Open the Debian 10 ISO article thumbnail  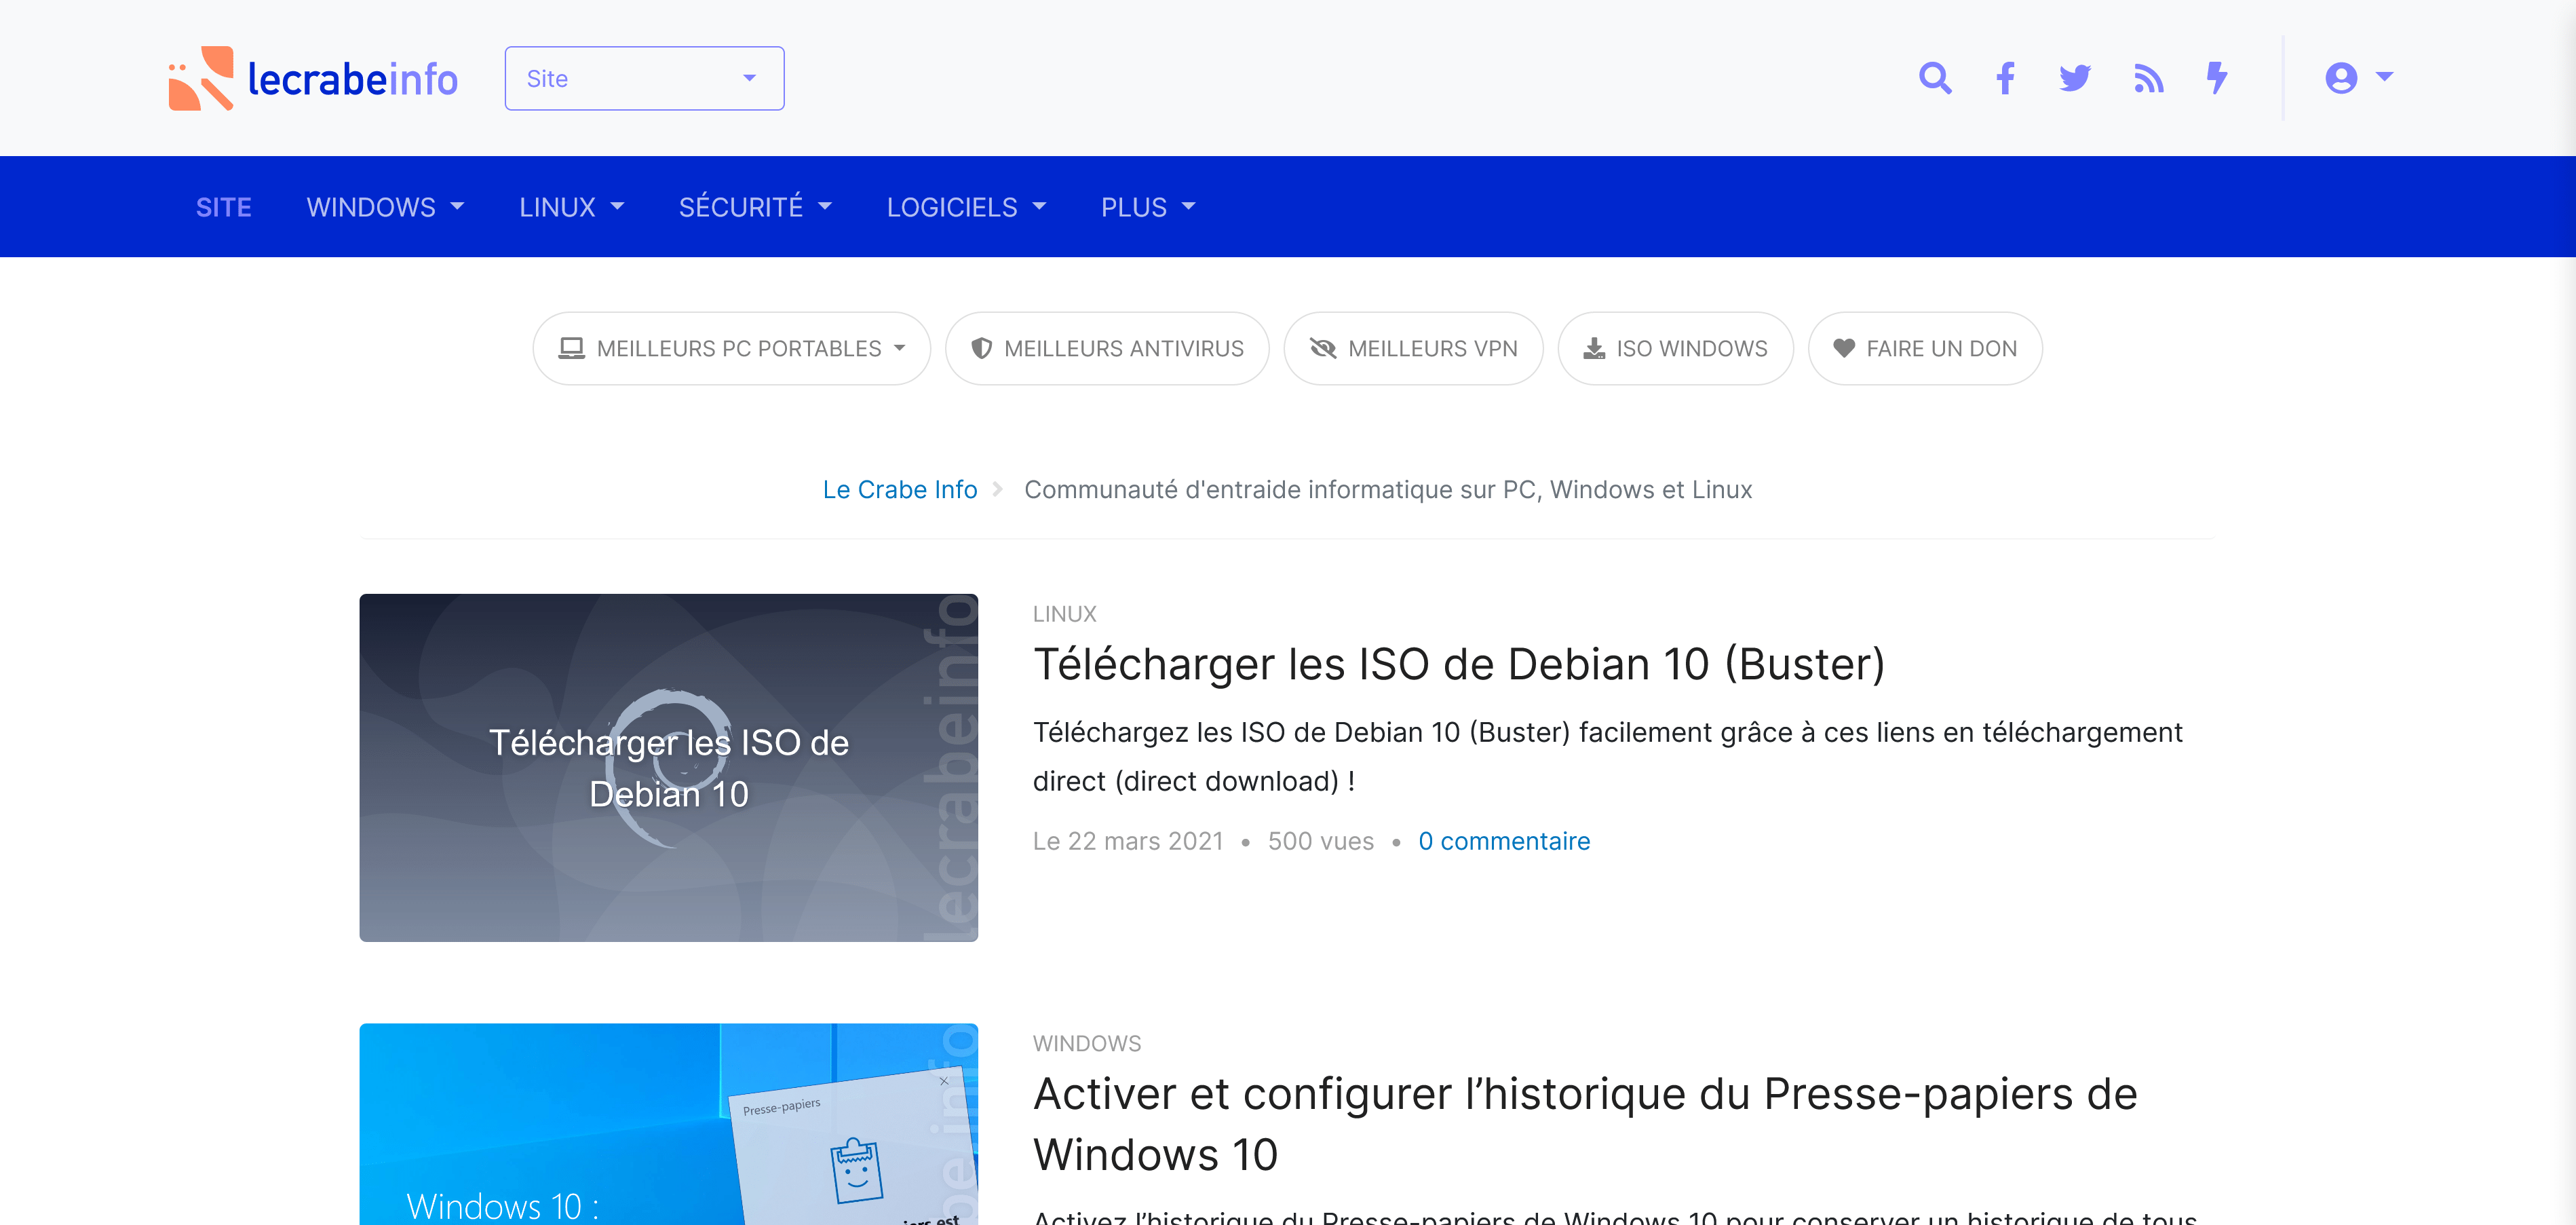[x=669, y=768]
